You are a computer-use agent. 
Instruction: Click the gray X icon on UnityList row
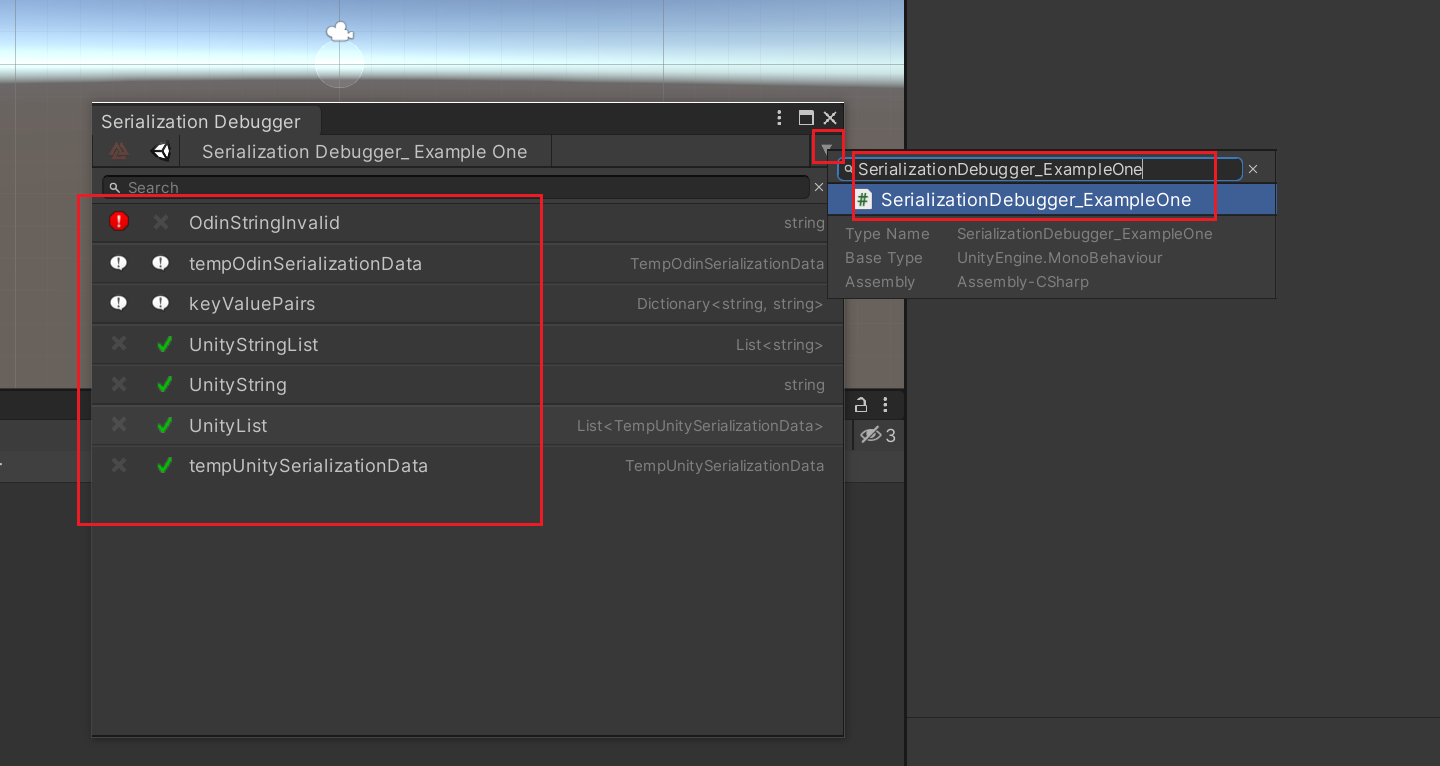[x=119, y=425]
